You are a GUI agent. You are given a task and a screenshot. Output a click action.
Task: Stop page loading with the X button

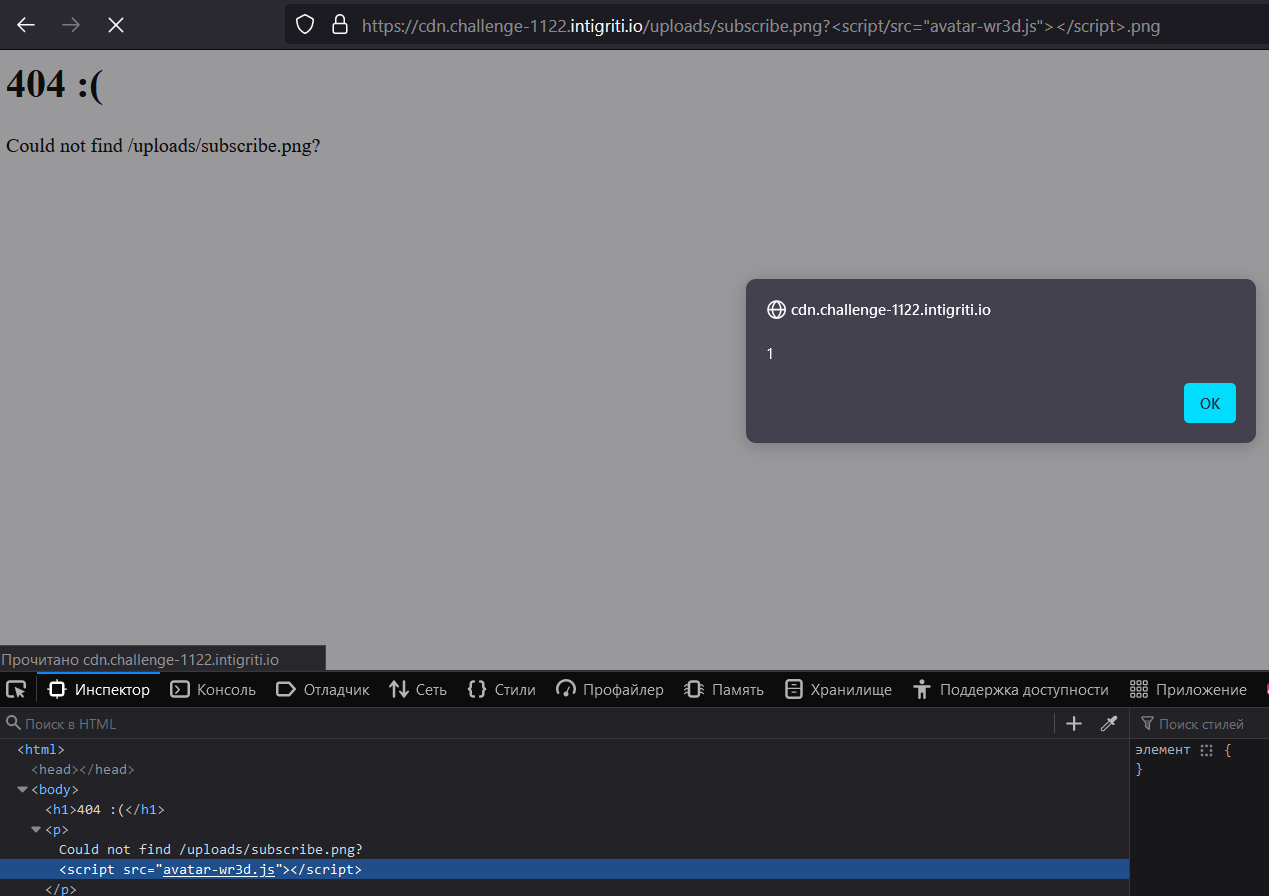(x=116, y=25)
